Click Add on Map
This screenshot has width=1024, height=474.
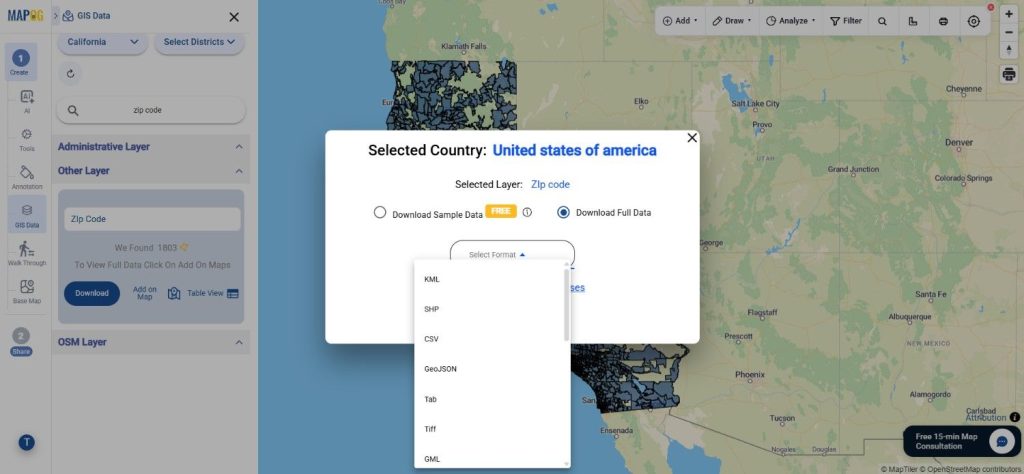pyautogui.click(x=145, y=293)
